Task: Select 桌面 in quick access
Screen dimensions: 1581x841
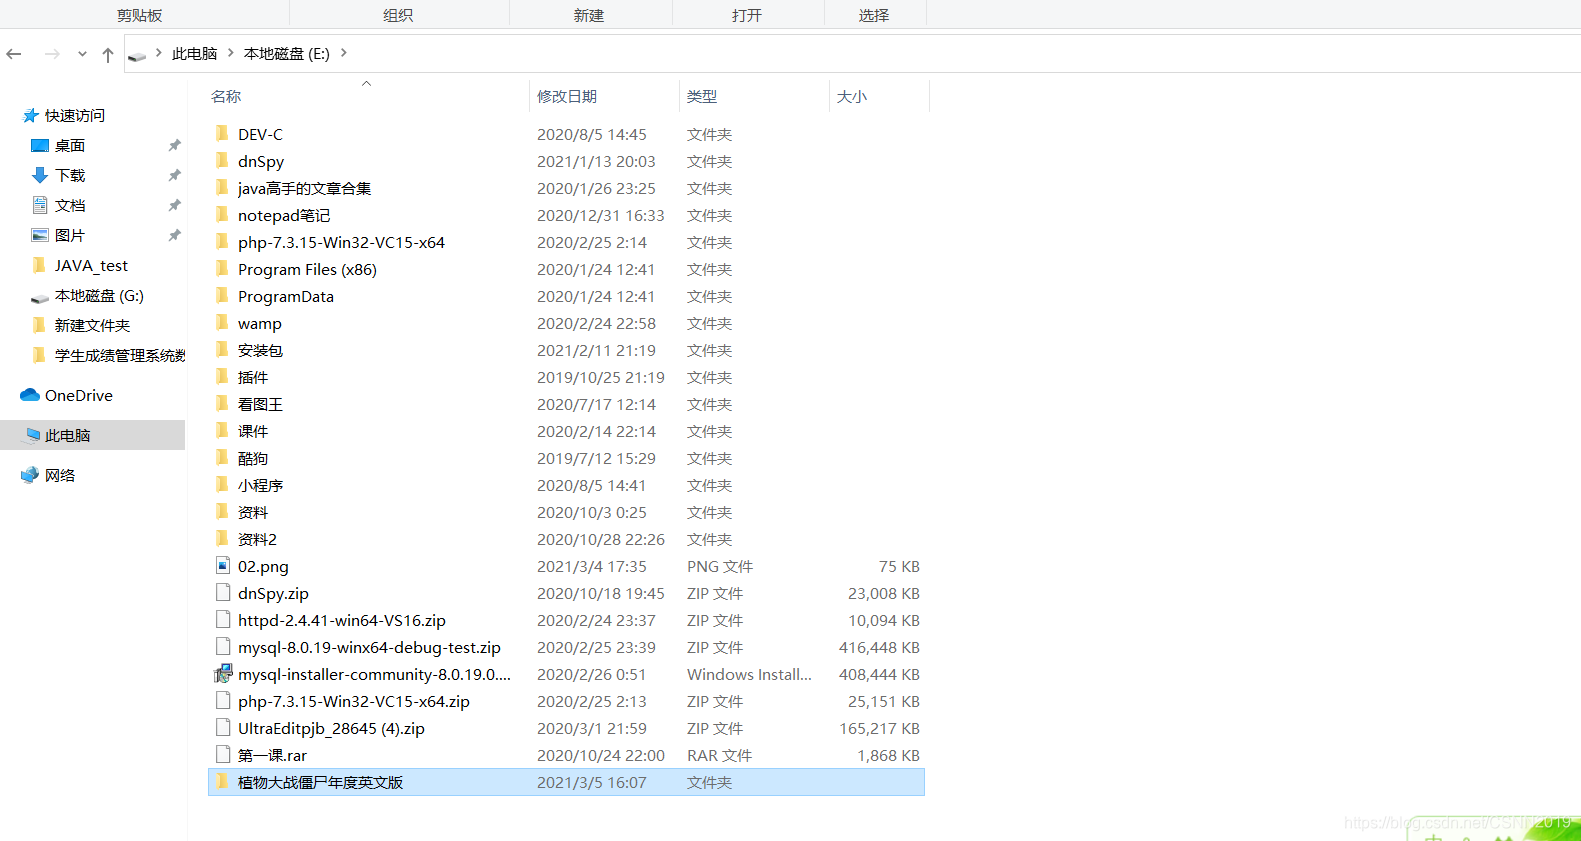Action: click(70, 146)
